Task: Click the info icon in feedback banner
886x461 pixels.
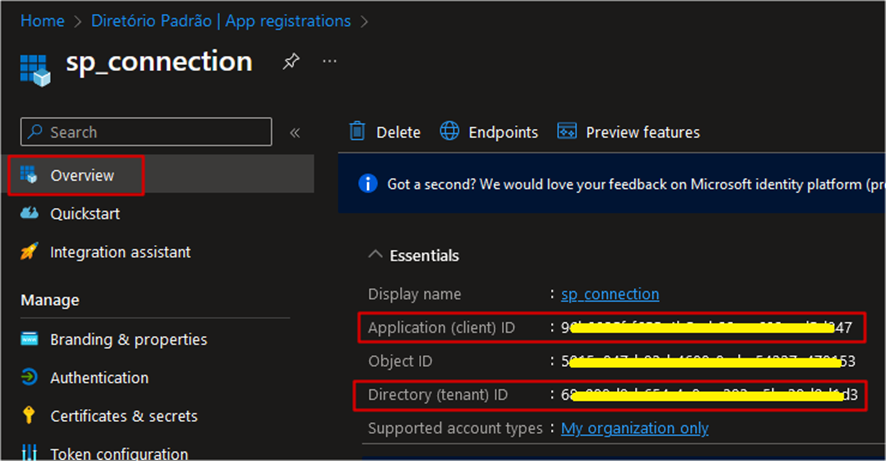Action: click(368, 184)
